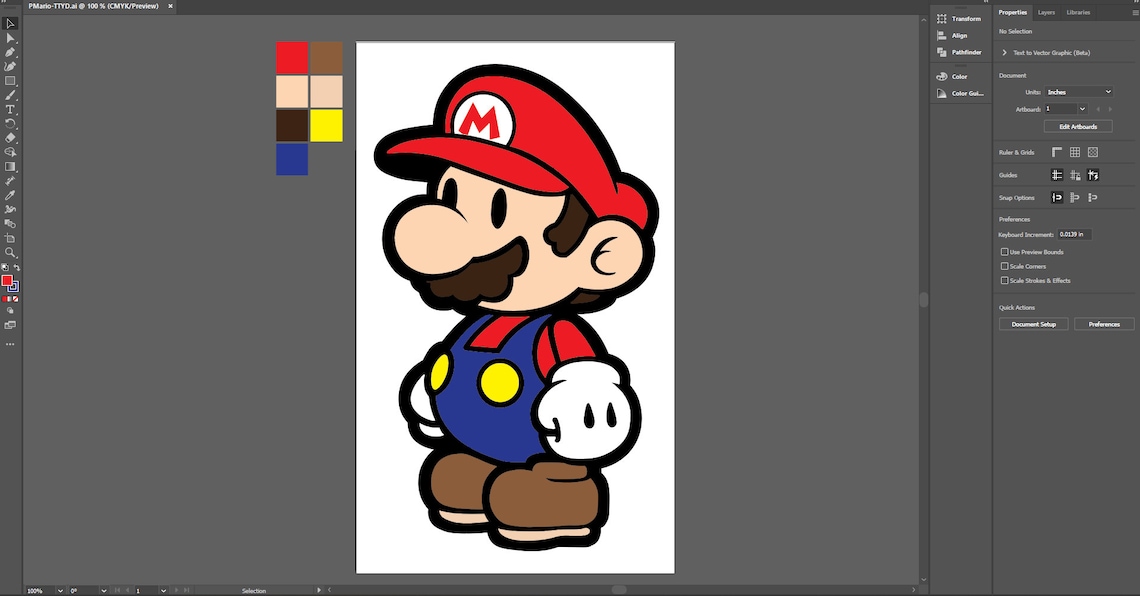Screen dimensions: 1140x596
Task: Click the Edit Artboards button
Action: (1078, 126)
